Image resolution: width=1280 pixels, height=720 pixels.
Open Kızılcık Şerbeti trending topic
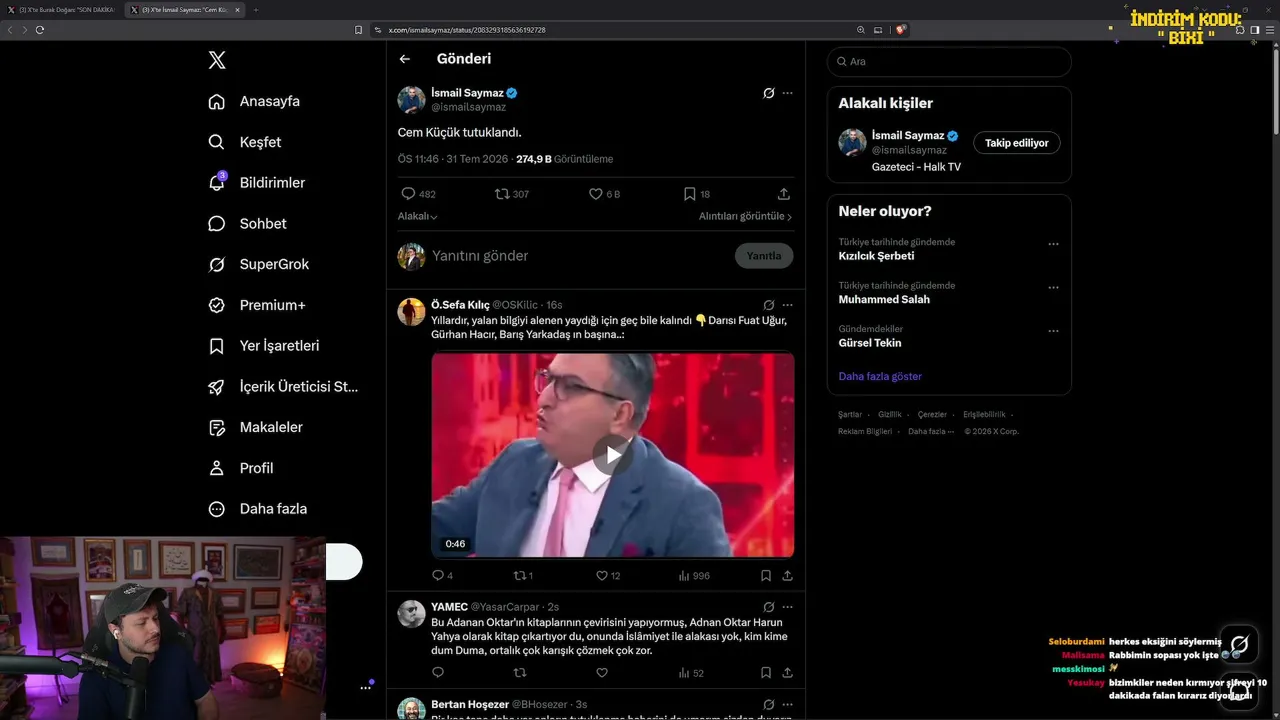tap(876, 256)
